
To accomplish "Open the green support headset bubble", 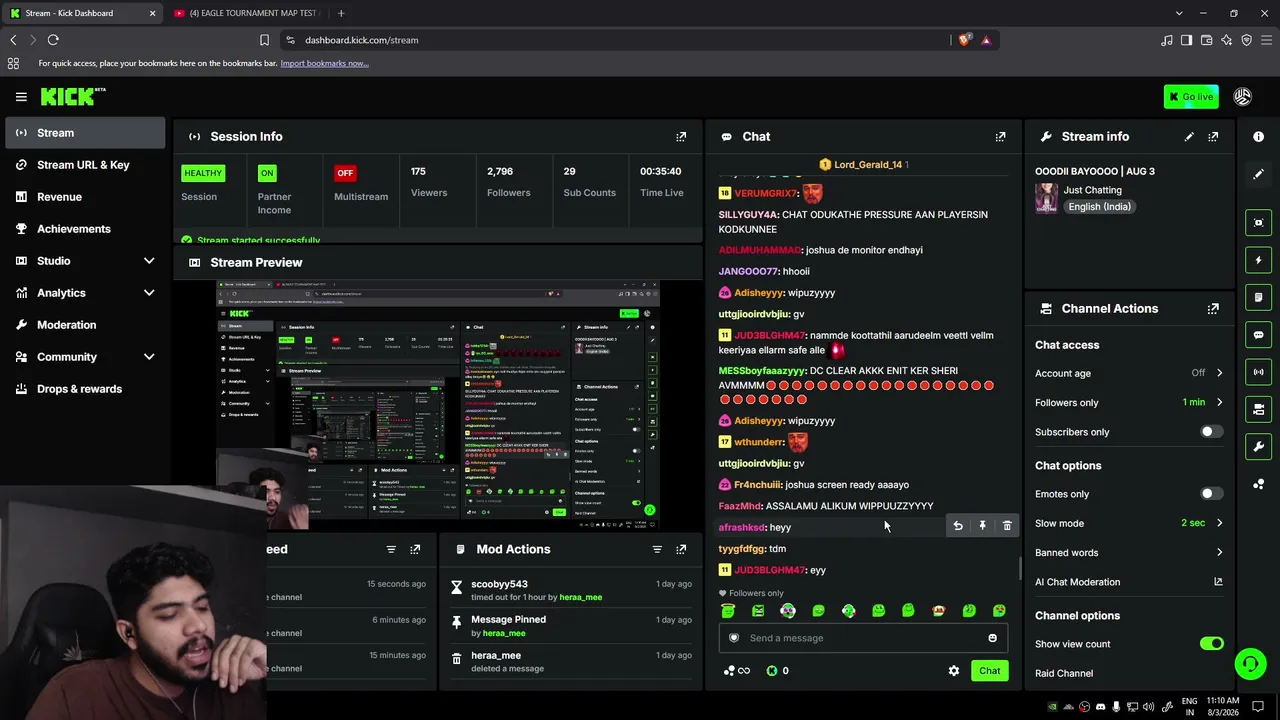I will pos(1249,663).
